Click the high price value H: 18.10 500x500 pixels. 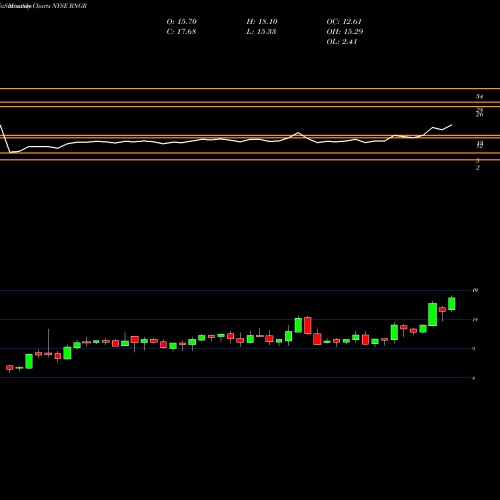tap(262, 22)
